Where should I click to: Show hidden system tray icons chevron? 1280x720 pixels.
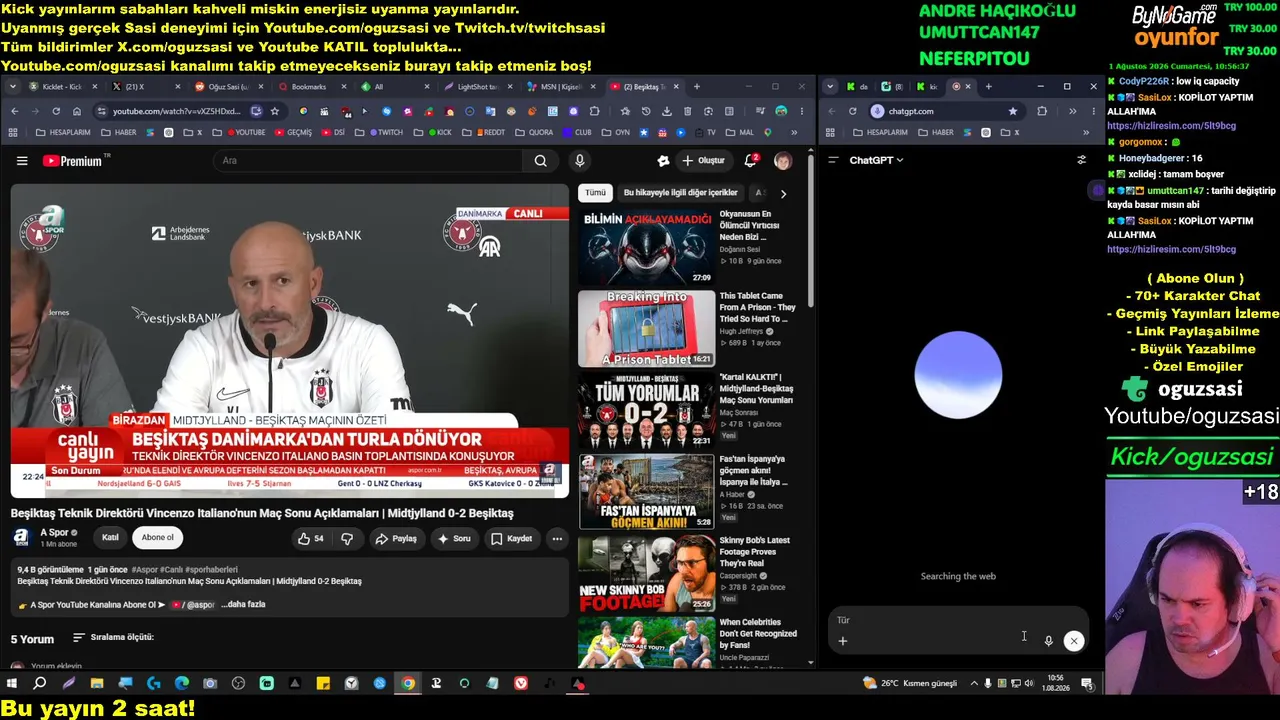974,684
